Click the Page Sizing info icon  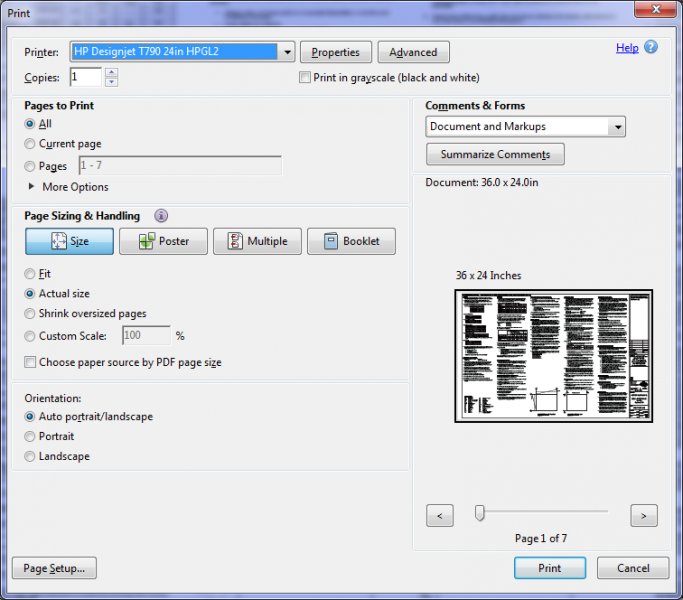(161, 215)
